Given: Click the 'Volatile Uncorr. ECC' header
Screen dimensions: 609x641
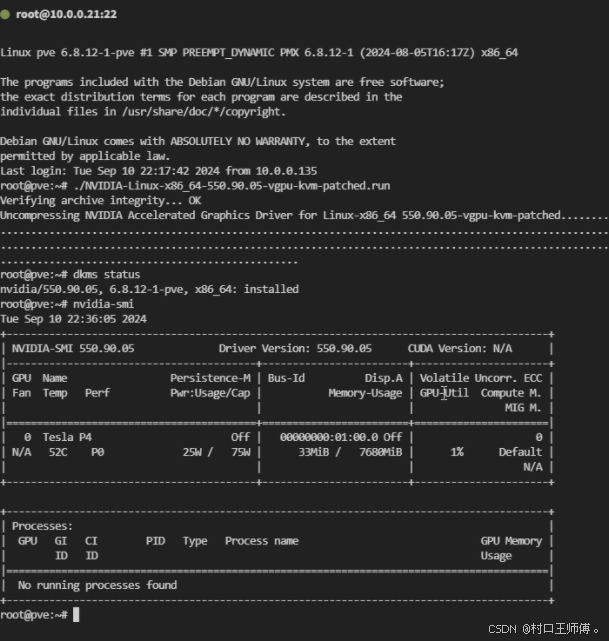Looking at the screenshot, I should click(481, 378).
